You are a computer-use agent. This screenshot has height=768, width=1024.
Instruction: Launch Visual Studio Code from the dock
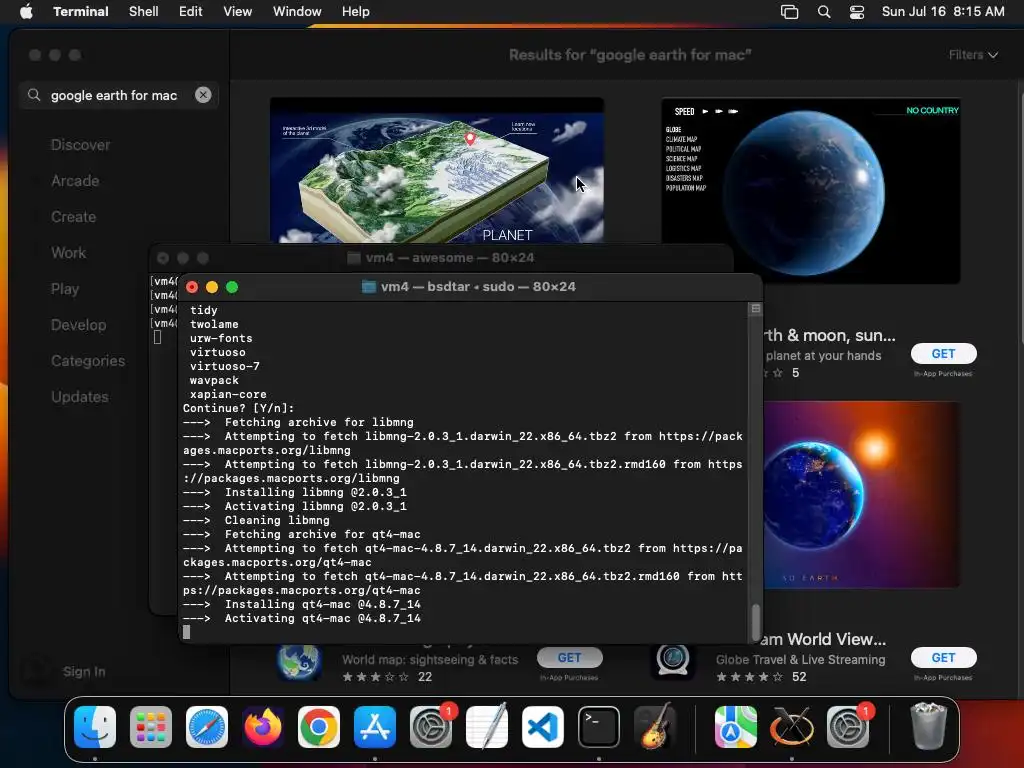(x=543, y=727)
